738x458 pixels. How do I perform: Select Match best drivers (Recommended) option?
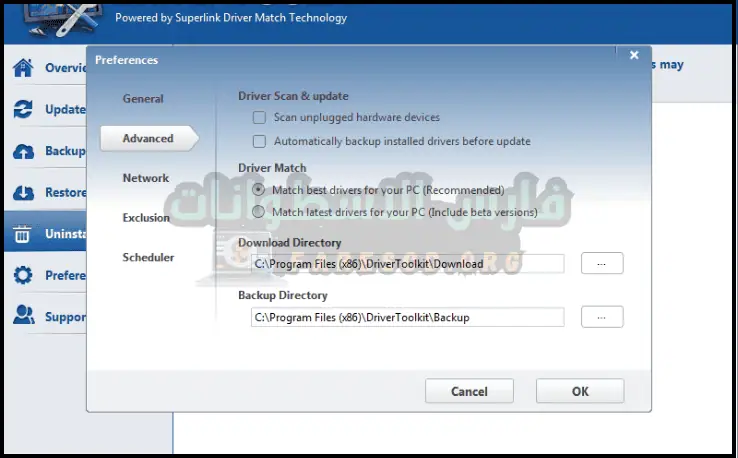pyautogui.click(x=260, y=189)
